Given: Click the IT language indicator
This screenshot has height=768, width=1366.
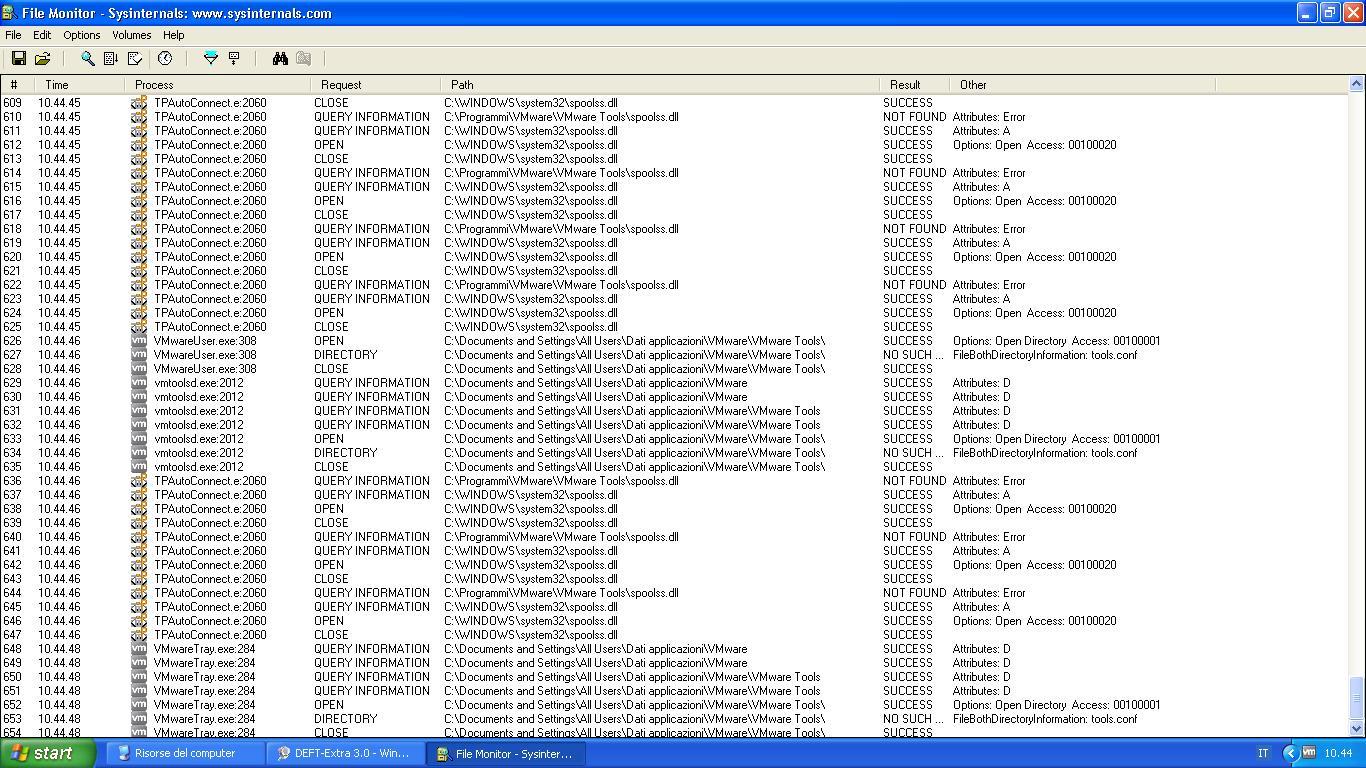Looking at the screenshot, I should pyautogui.click(x=1263, y=753).
